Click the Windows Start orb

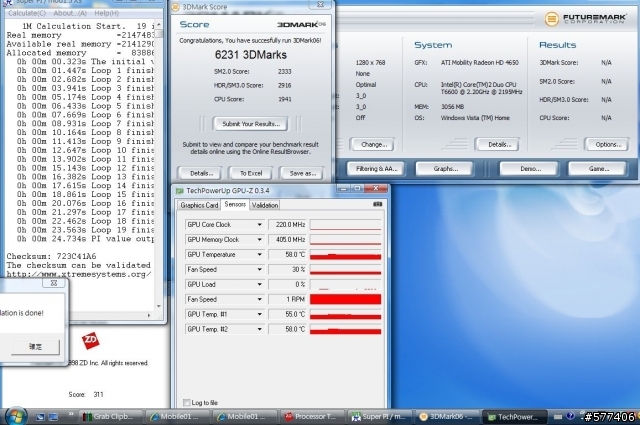point(16,416)
